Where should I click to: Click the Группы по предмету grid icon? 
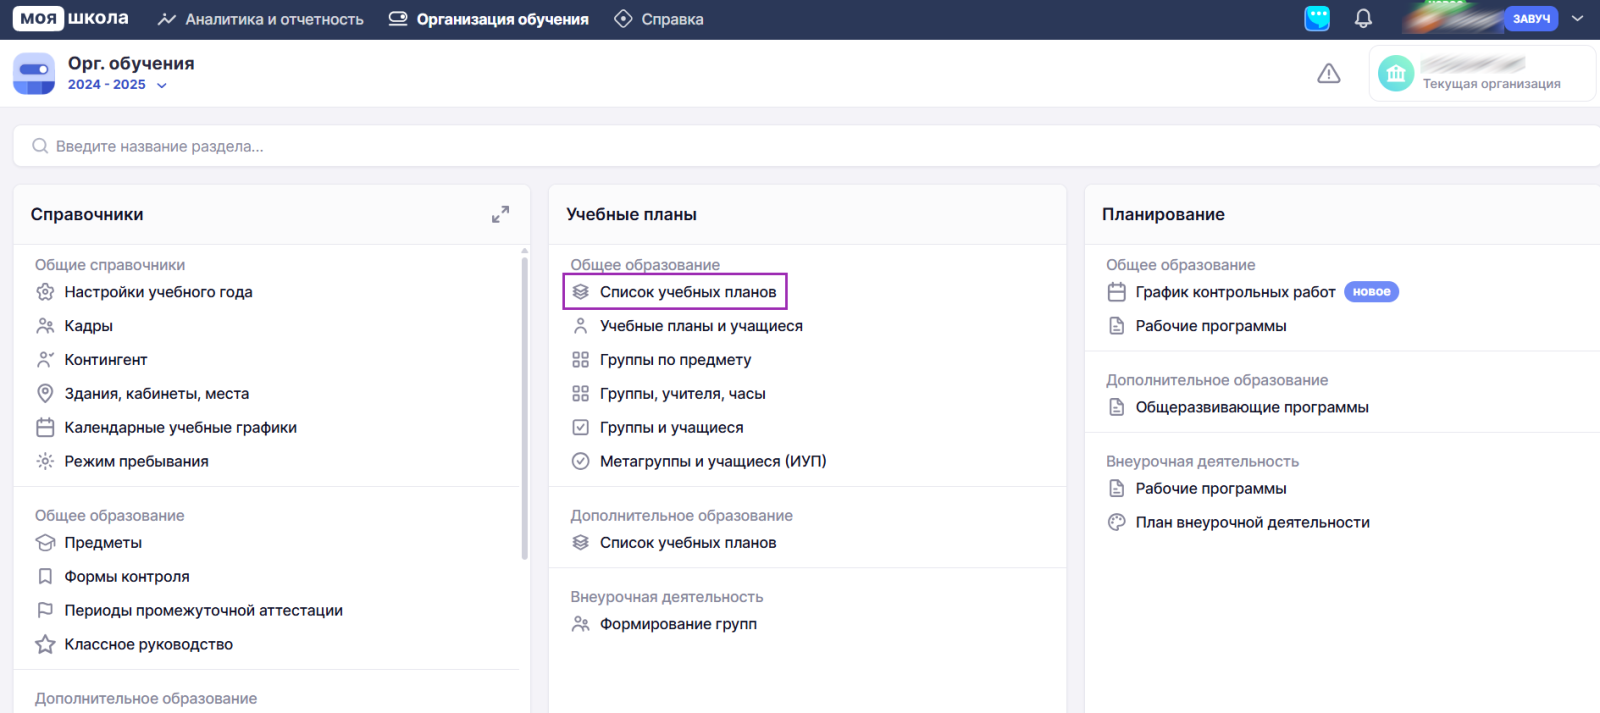(x=580, y=360)
